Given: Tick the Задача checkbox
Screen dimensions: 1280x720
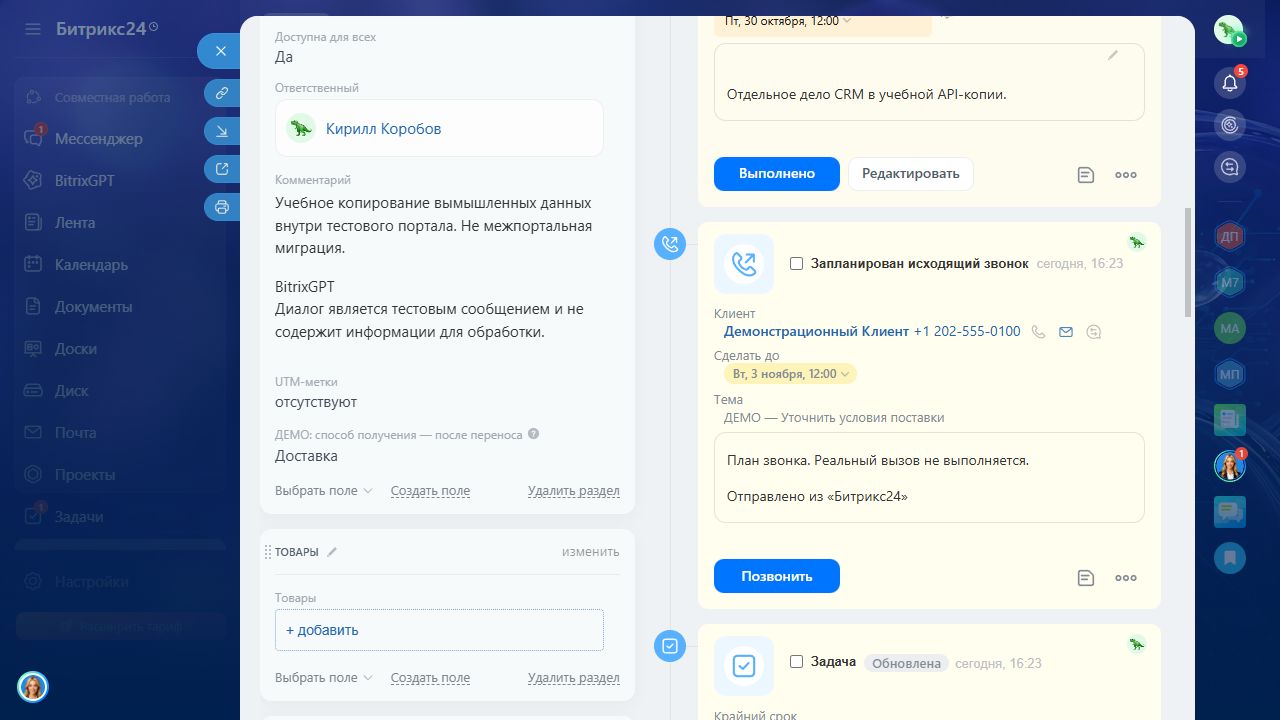Looking at the screenshot, I should 797,662.
